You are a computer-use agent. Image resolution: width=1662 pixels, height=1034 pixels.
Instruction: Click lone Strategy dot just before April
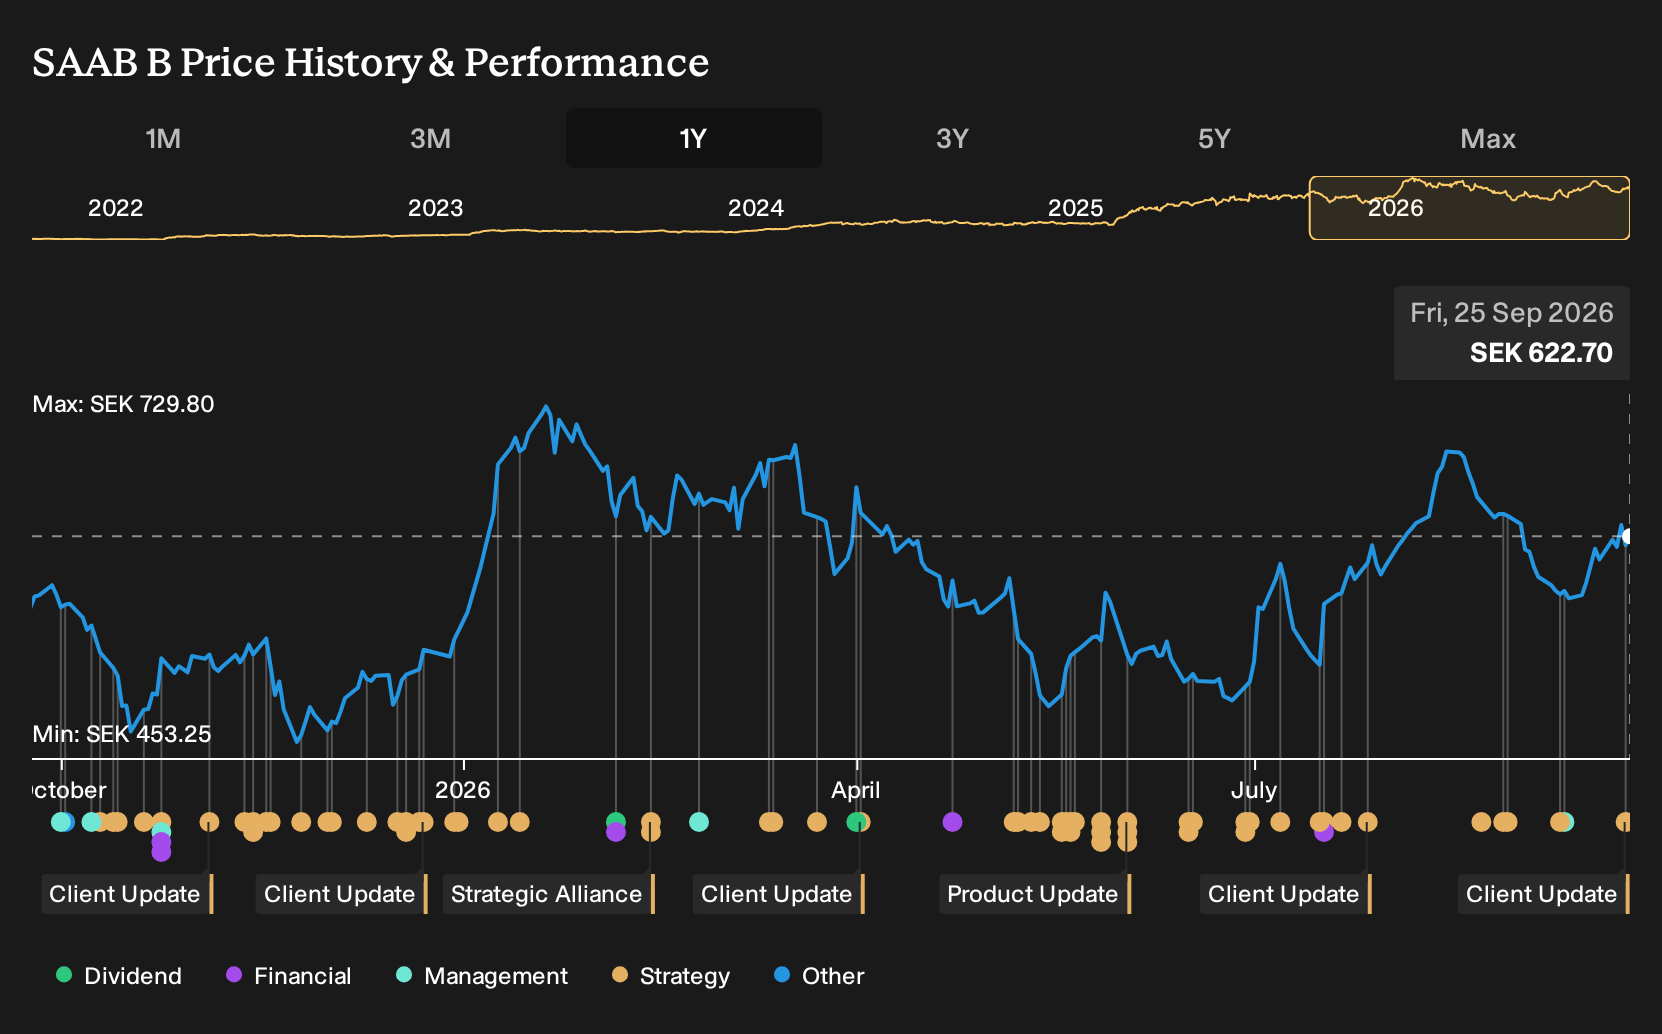click(817, 822)
